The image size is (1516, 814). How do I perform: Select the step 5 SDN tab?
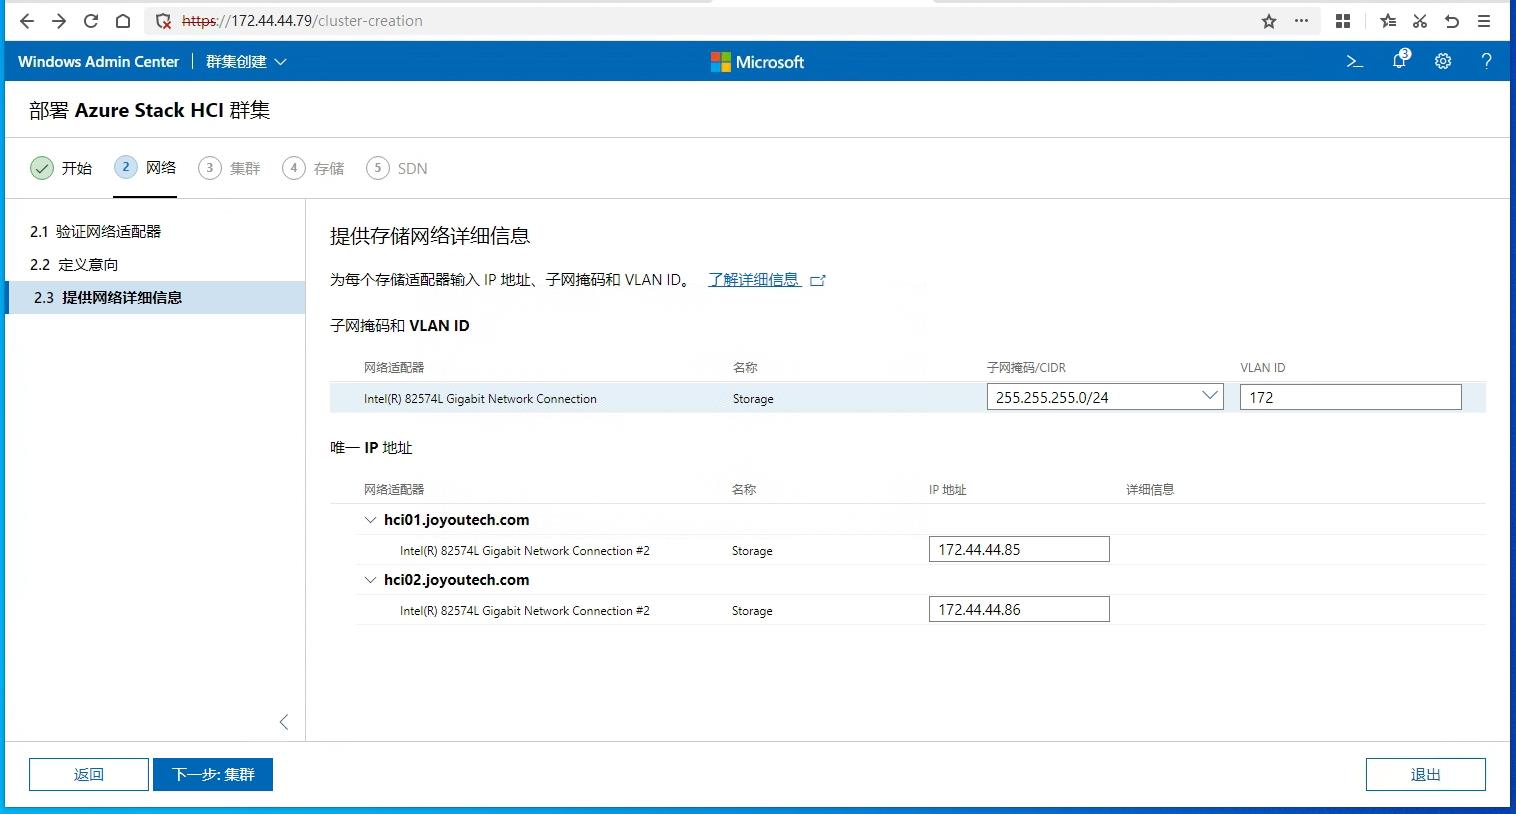[x=397, y=168]
